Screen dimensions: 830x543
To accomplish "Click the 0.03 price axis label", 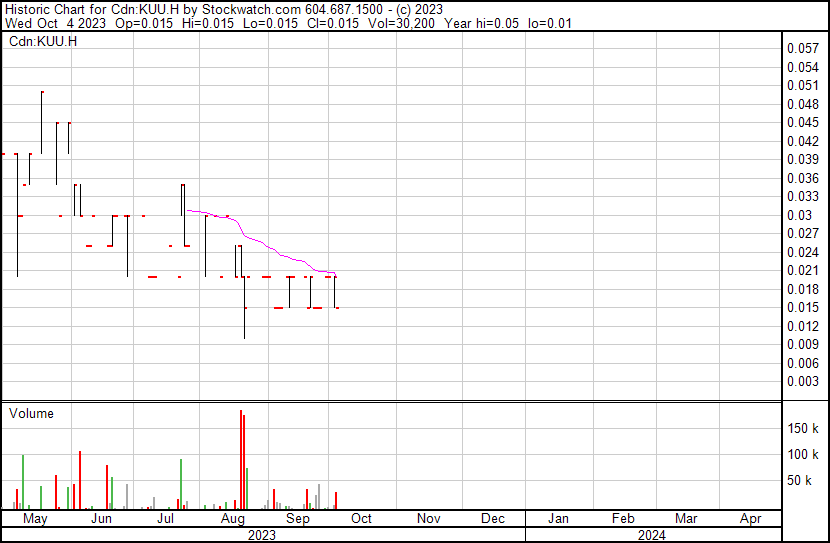I will (x=799, y=215).
